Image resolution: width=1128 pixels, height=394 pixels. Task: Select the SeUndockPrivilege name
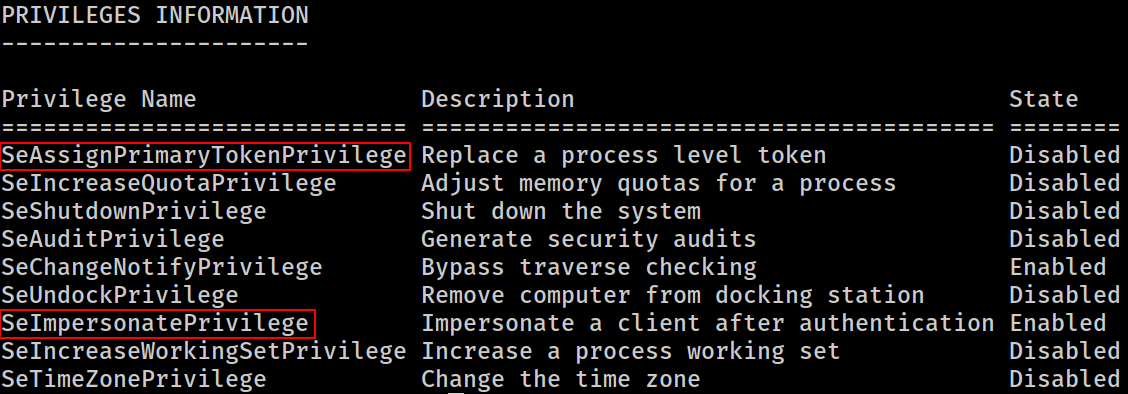pos(119,296)
